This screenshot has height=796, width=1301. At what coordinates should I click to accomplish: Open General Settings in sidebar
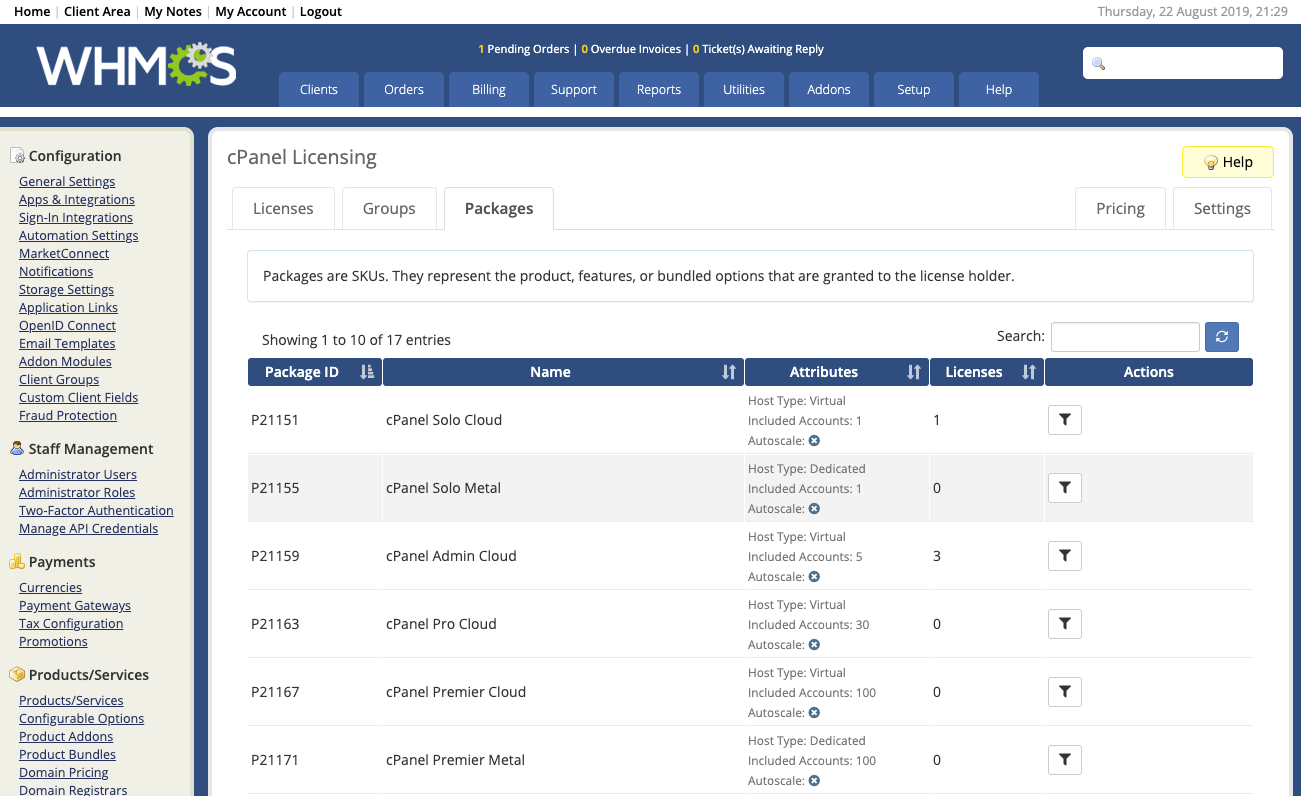tap(67, 181)
